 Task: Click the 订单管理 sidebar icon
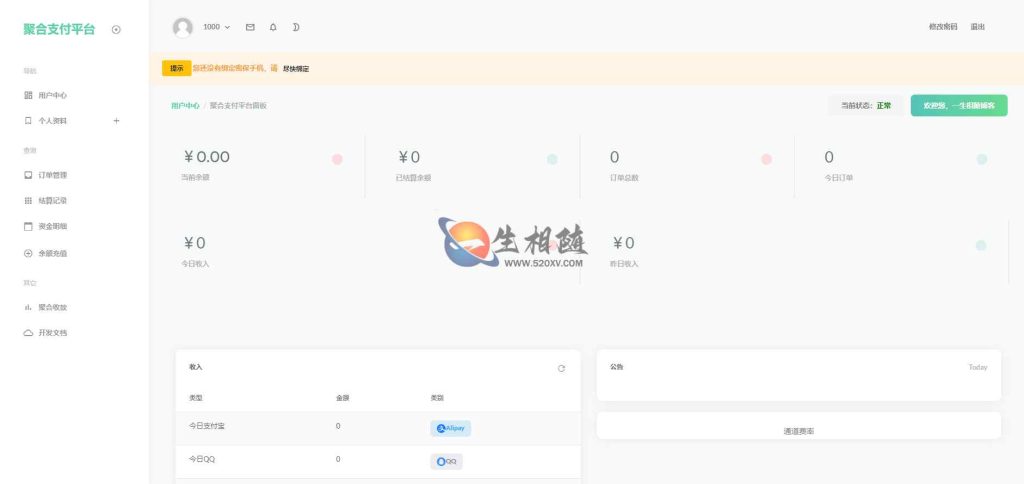[x=28, y=175]
